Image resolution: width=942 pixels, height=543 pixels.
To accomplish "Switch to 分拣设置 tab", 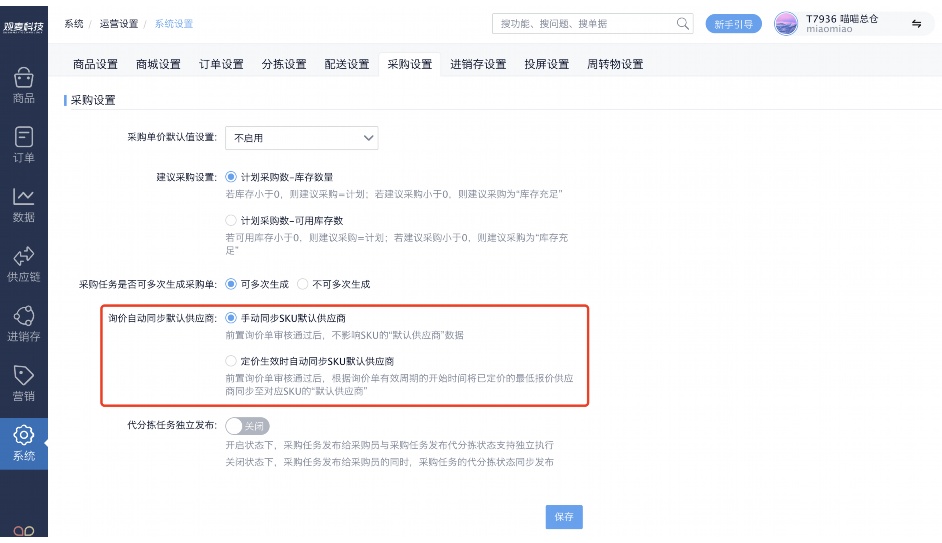I will click(284, 64).
